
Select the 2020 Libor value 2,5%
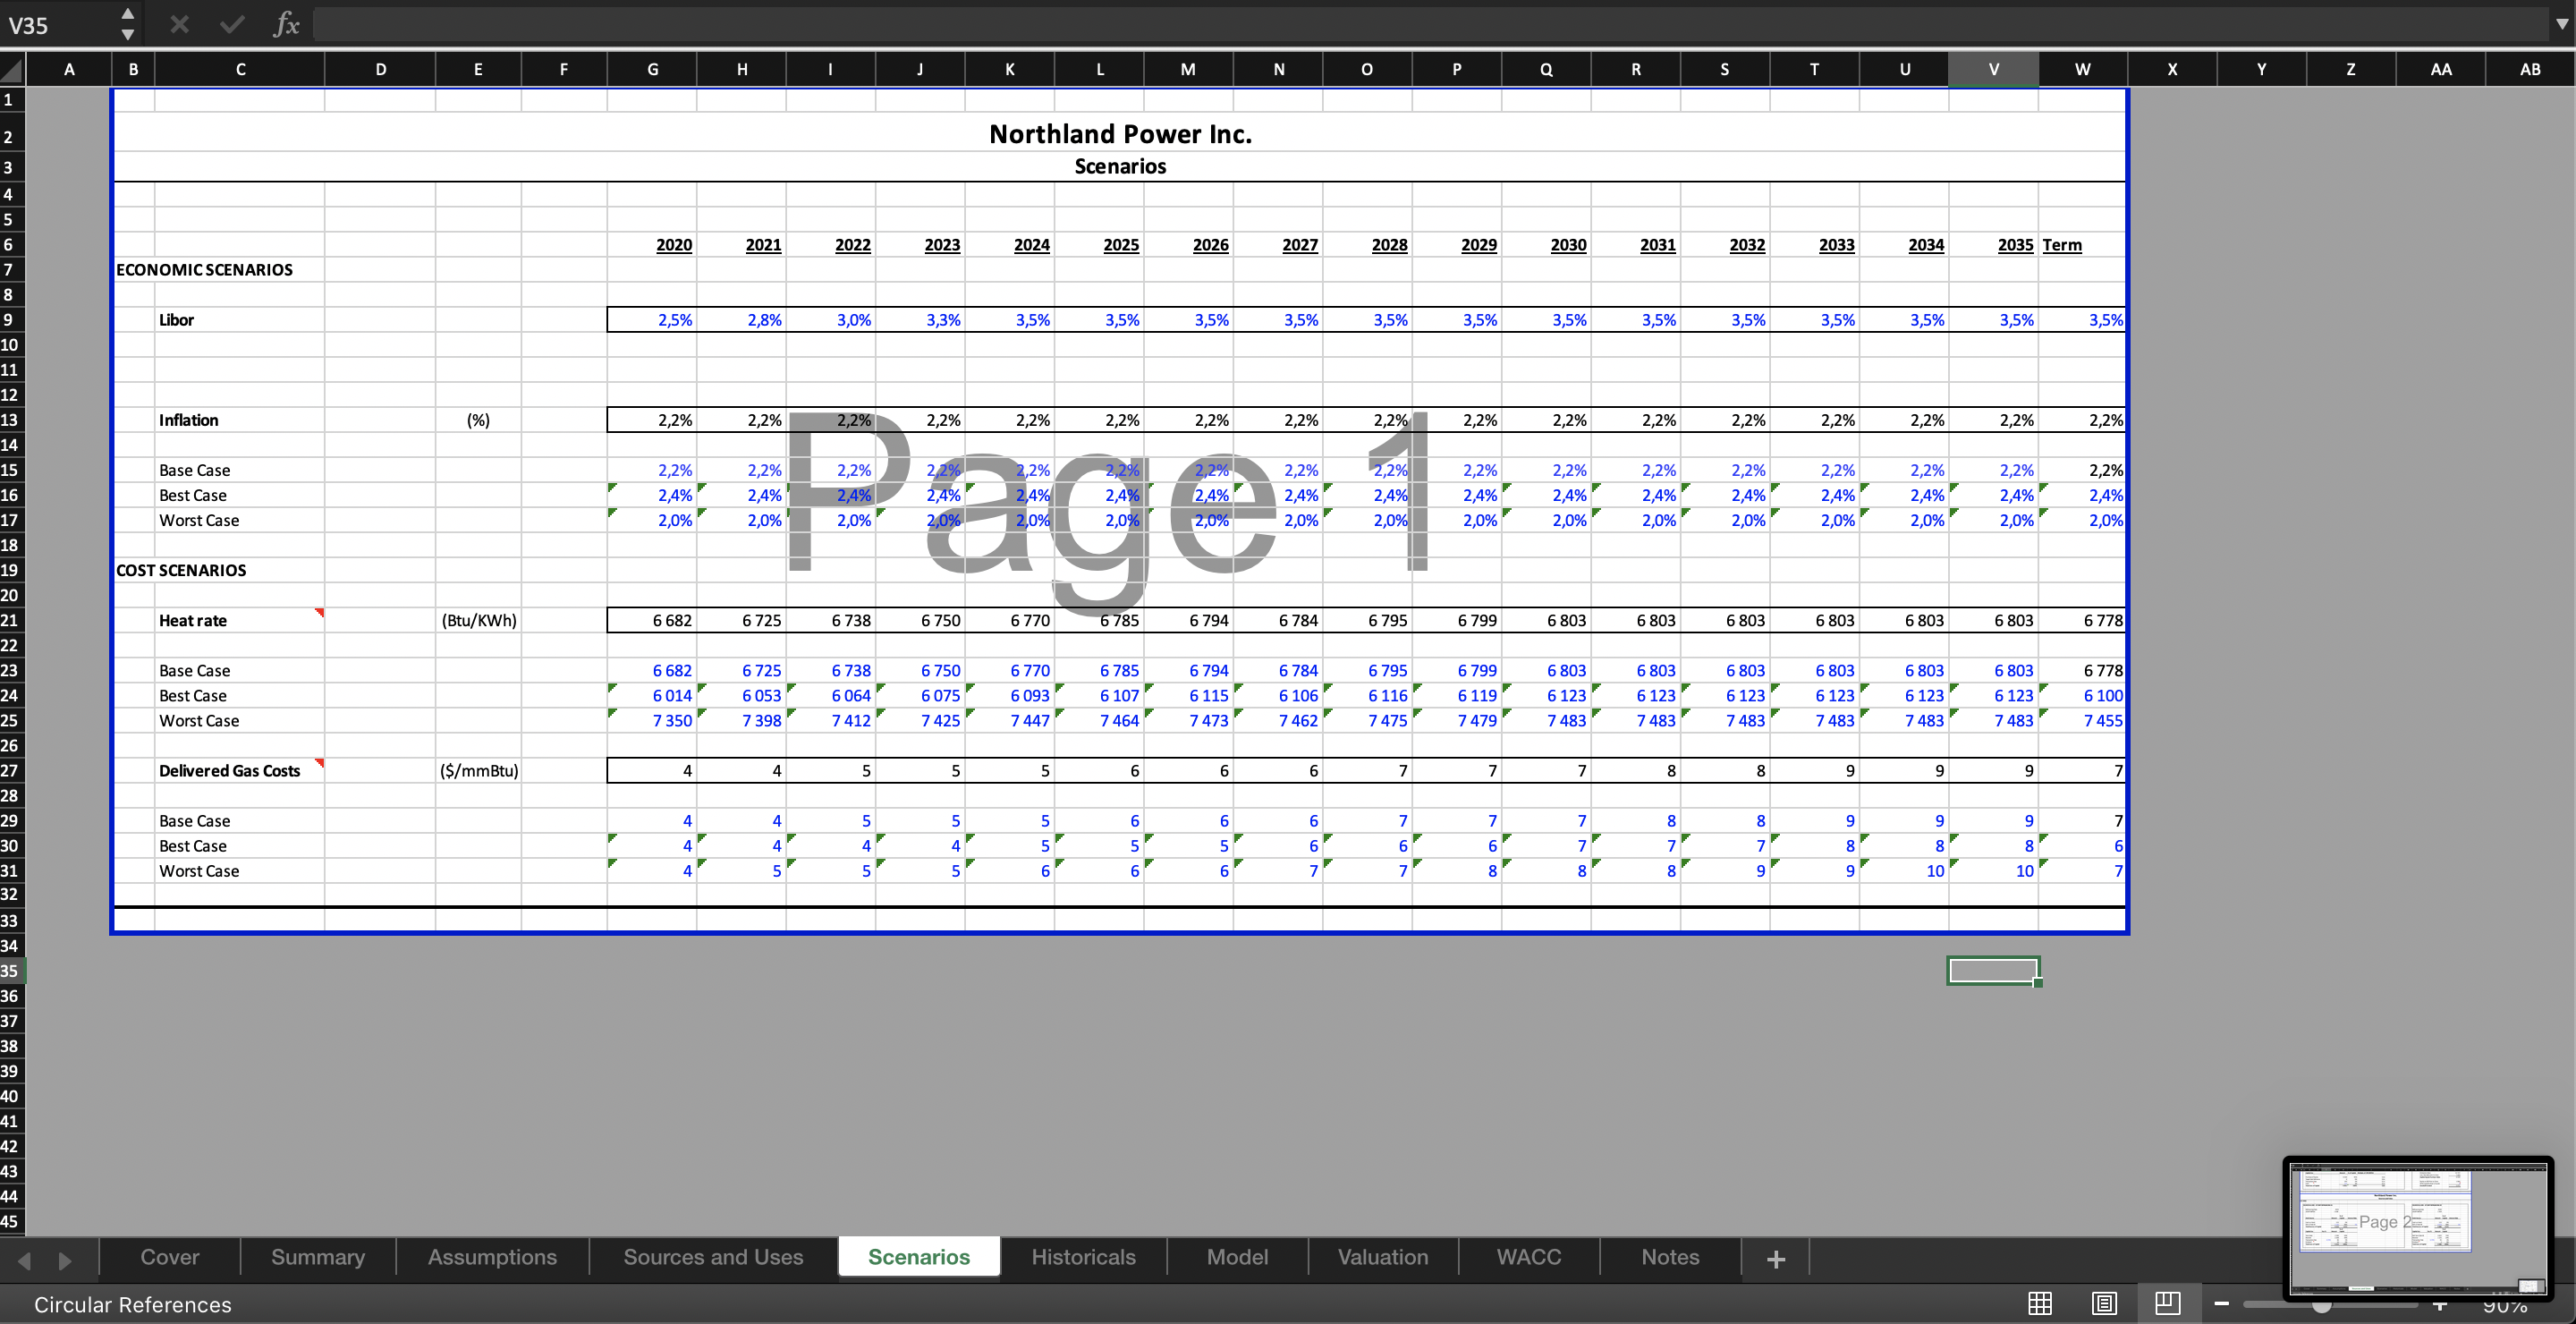click(652, 320)
